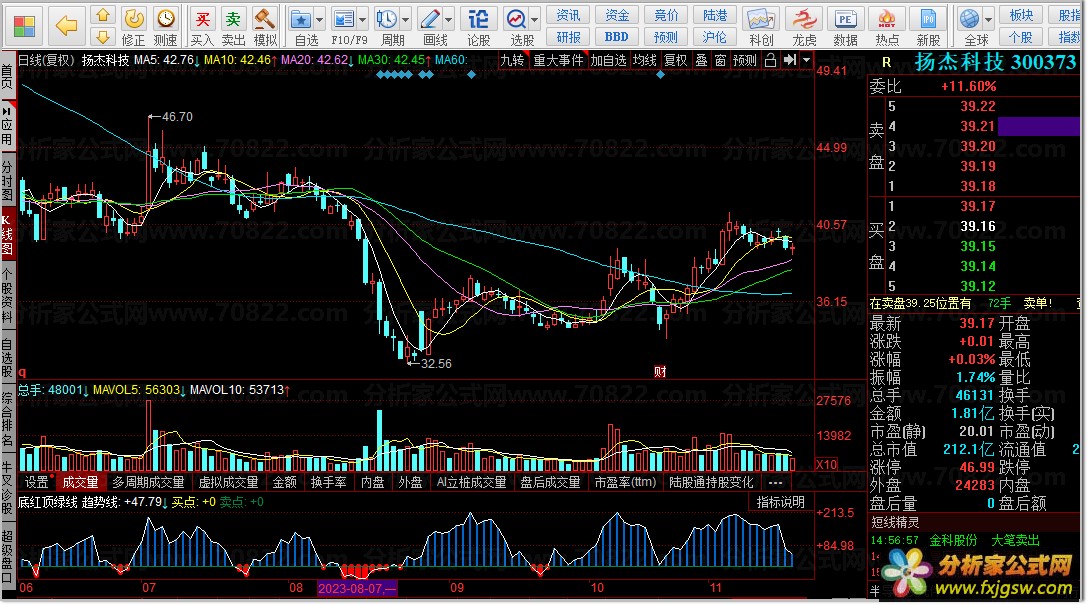Viewport: 1089px width, 605px height.
Task: Open the 模拟 gavel trading icon
Action: 265,26
